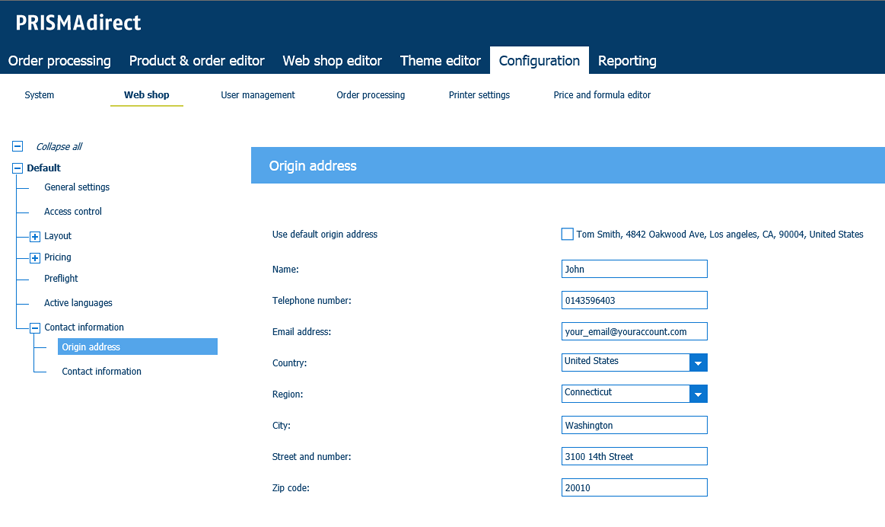The image size is (885, 527).
Task: Open the Country dropdown arrow
Action: pos(698,363)
